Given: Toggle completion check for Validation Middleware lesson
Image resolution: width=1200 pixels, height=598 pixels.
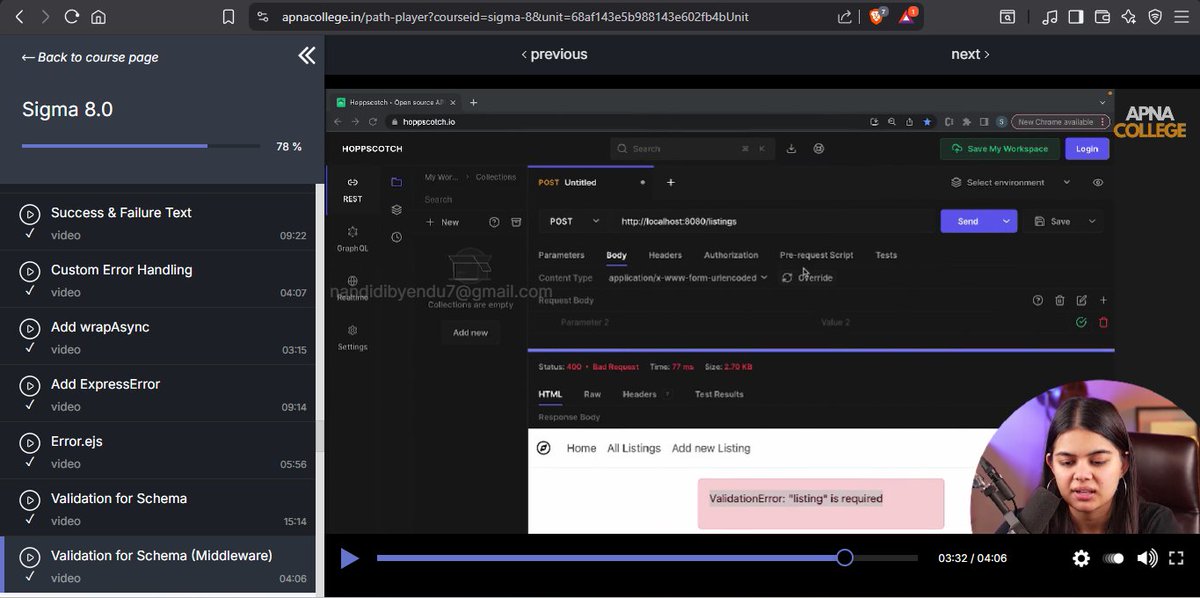Looking at the screenshot, I should click(30, 575).
